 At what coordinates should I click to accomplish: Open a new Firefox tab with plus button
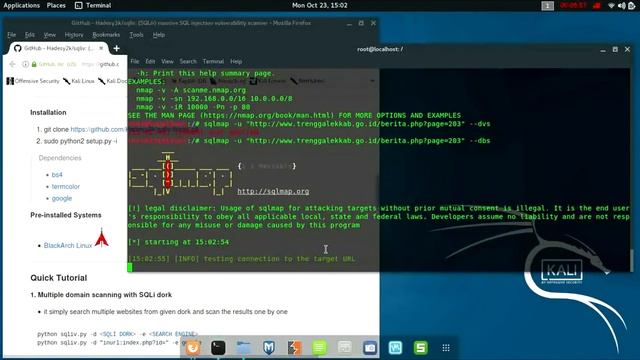pos(117,49)
